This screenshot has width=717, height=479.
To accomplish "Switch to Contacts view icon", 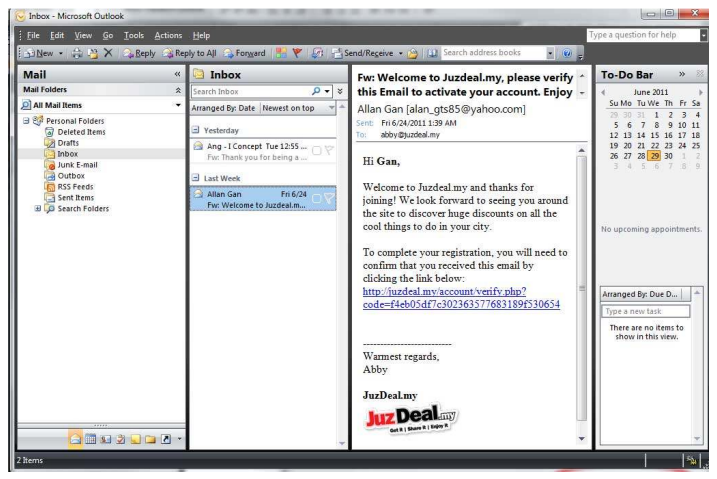I will pyautogui.click(x=106, y=439).
